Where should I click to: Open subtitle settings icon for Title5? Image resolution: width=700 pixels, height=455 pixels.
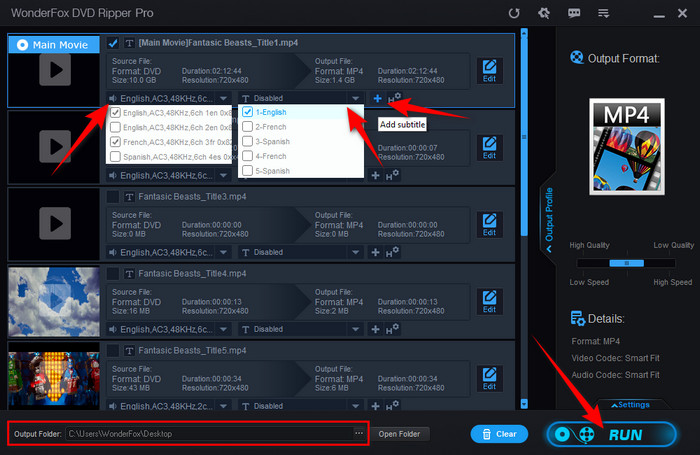392,406
